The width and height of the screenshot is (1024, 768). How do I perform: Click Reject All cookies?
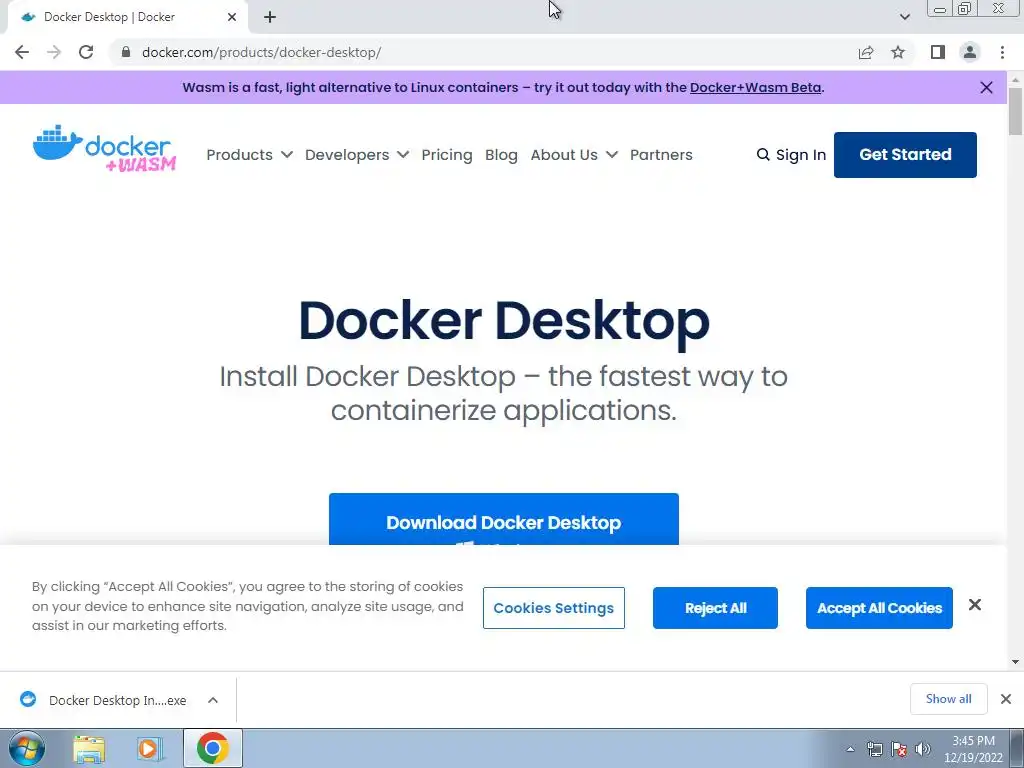[x=715, y=608]
